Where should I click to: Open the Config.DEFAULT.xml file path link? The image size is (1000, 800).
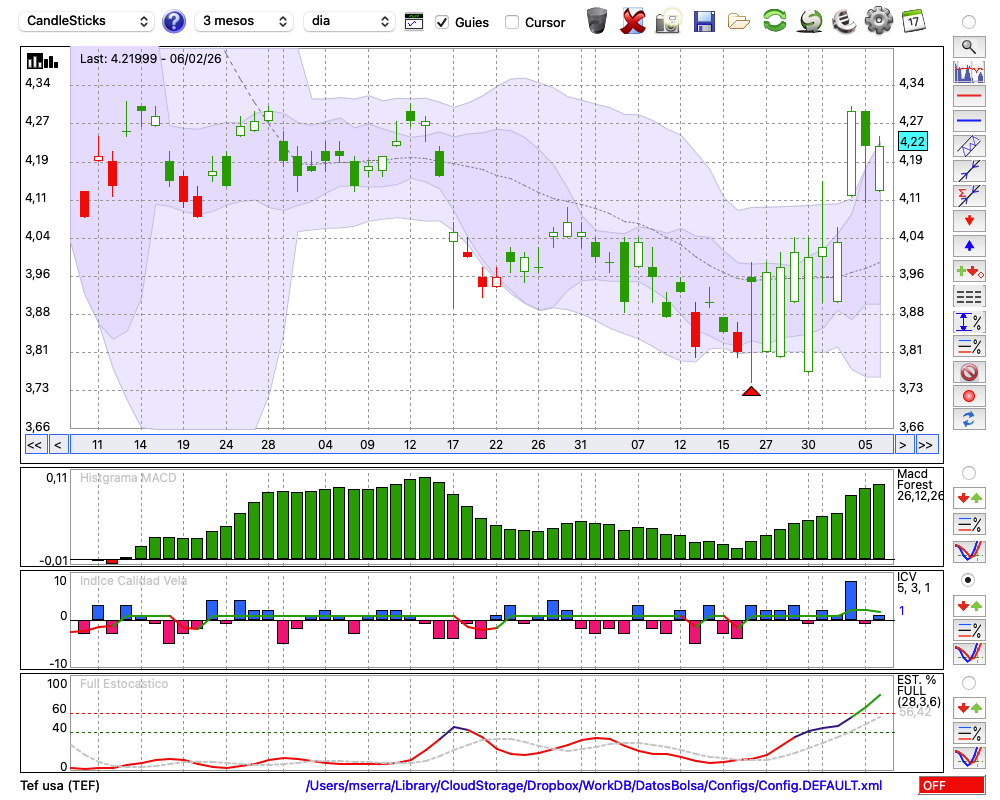(x=594, y=786)
